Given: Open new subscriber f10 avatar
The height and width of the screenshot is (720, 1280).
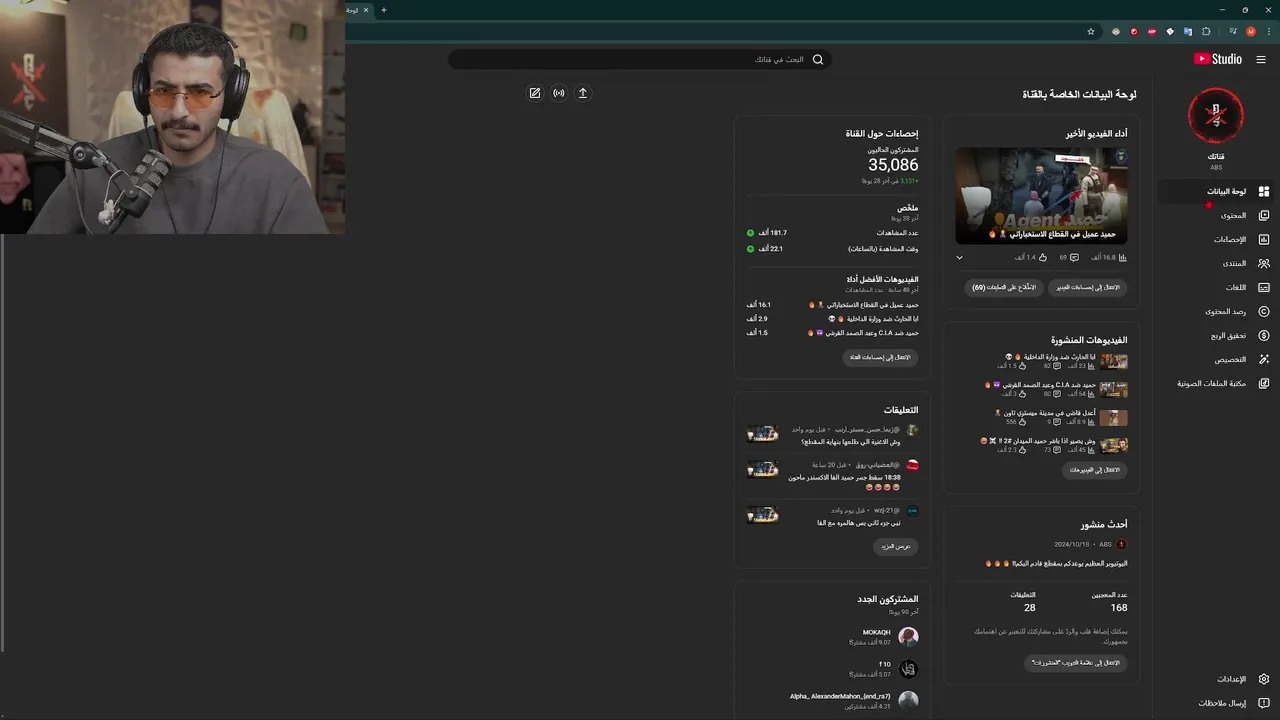Looking at the screenshot, I should [908, 669].
